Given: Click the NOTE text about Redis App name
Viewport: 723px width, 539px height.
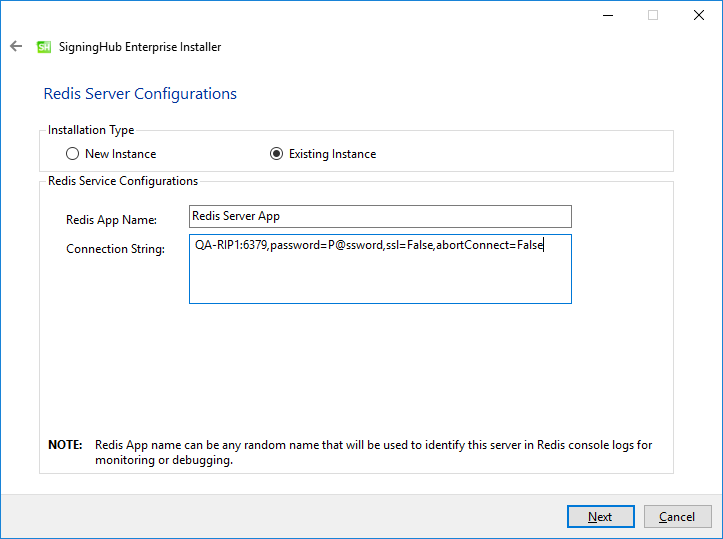Looking at the screenshot, I should [x=350, y=452].
